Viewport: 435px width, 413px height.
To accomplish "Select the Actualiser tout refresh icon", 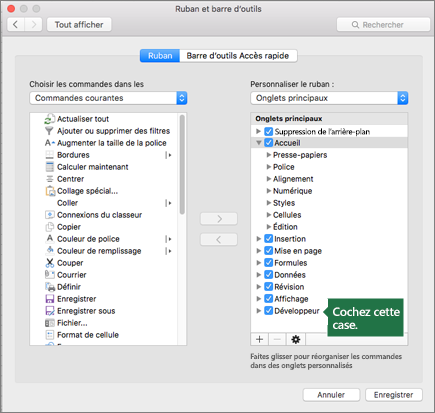I will pos(49,119).
